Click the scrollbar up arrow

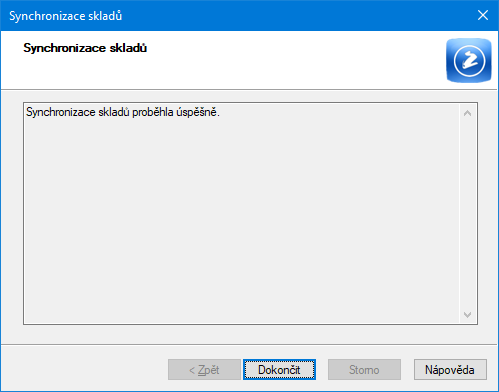(467, 113)
